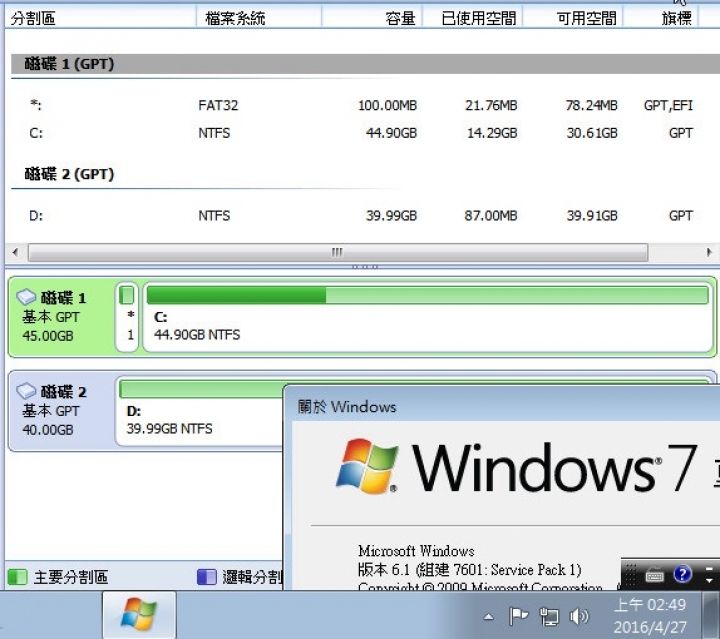Image resolution: width=720 pixels, height=639 pixels.
Task: Show hidden system tray icons
Action: (x=489, y=617)
